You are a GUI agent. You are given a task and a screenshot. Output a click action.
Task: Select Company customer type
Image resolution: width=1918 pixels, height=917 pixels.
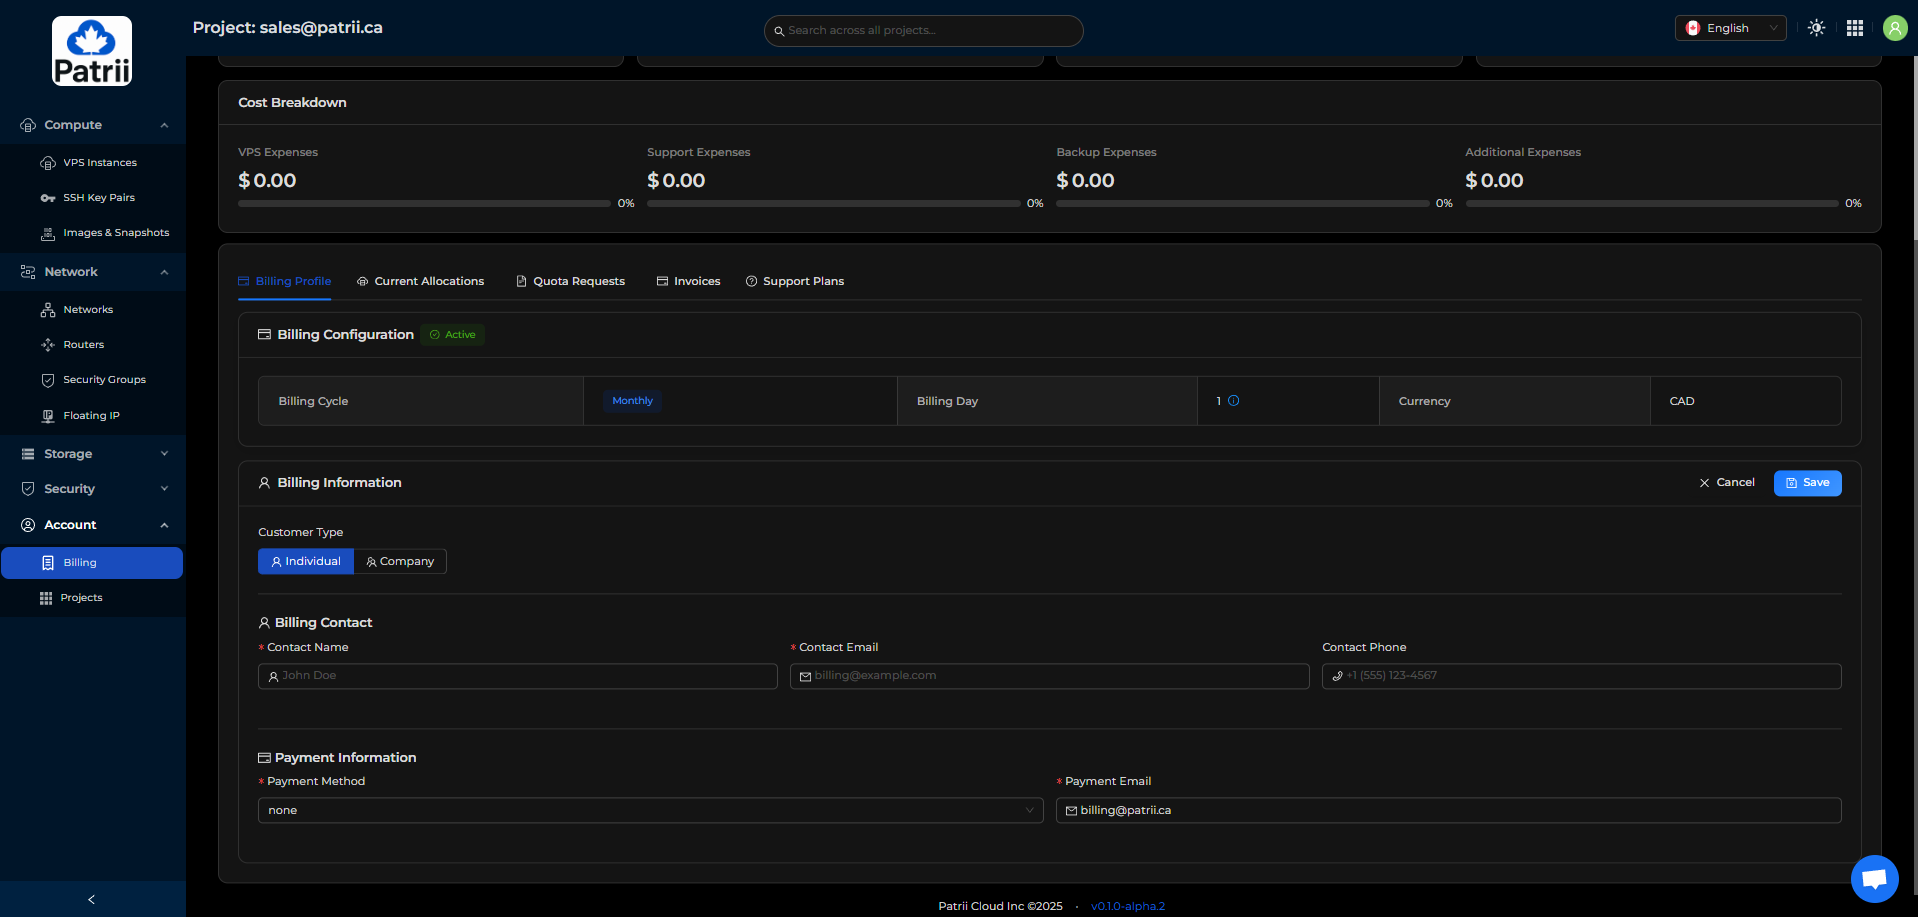click(400, 562)
